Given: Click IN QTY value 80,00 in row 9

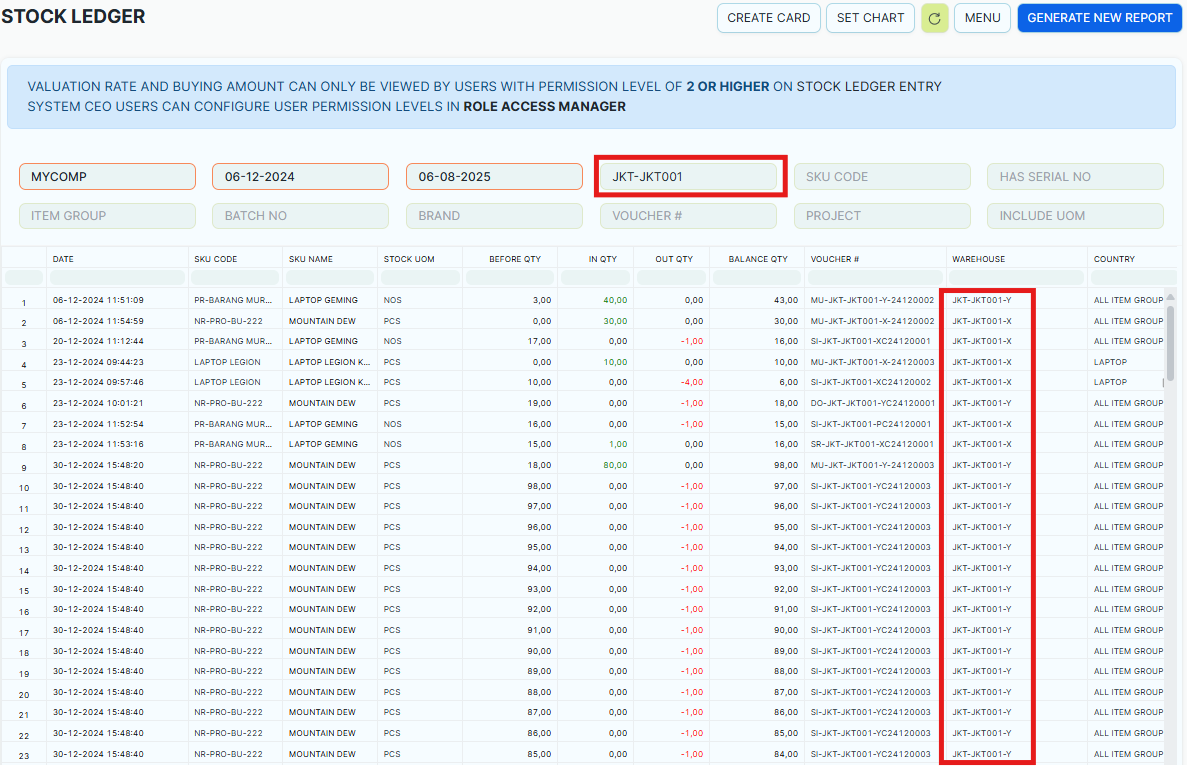Looking at the screenshot, I should click(x=615, y=465).
